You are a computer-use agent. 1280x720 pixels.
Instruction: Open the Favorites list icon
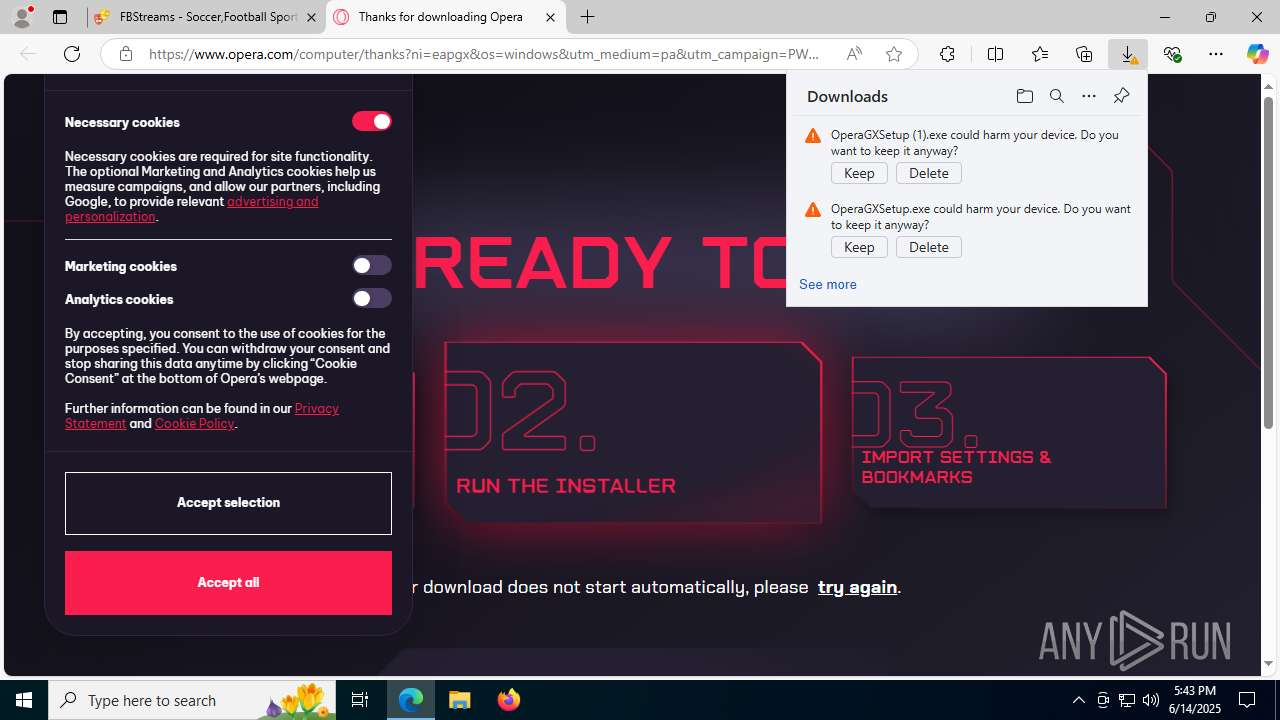(x=1040, y=54)
